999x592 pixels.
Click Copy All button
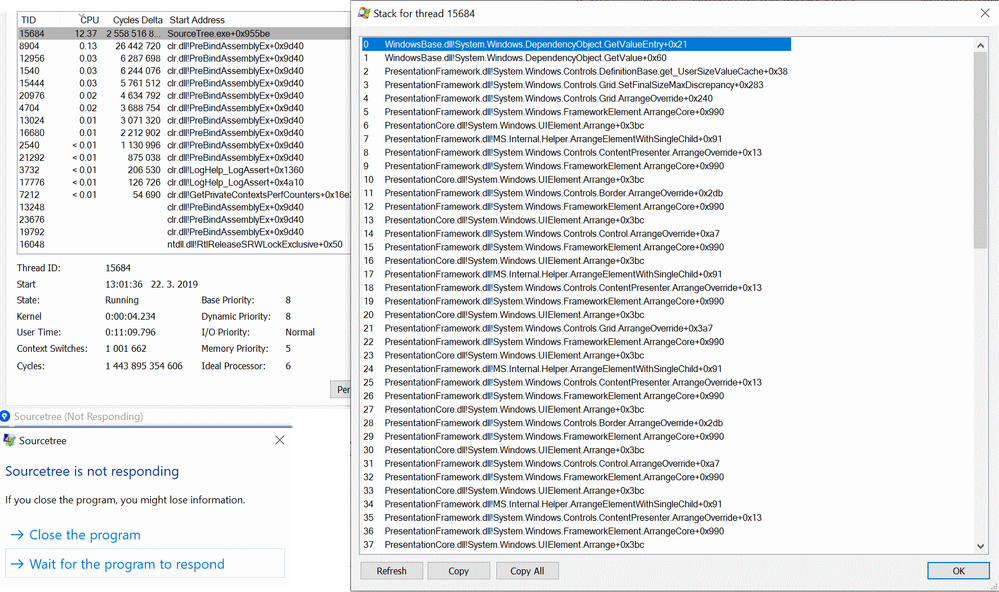pyautogui.click(x=527, y=571)
